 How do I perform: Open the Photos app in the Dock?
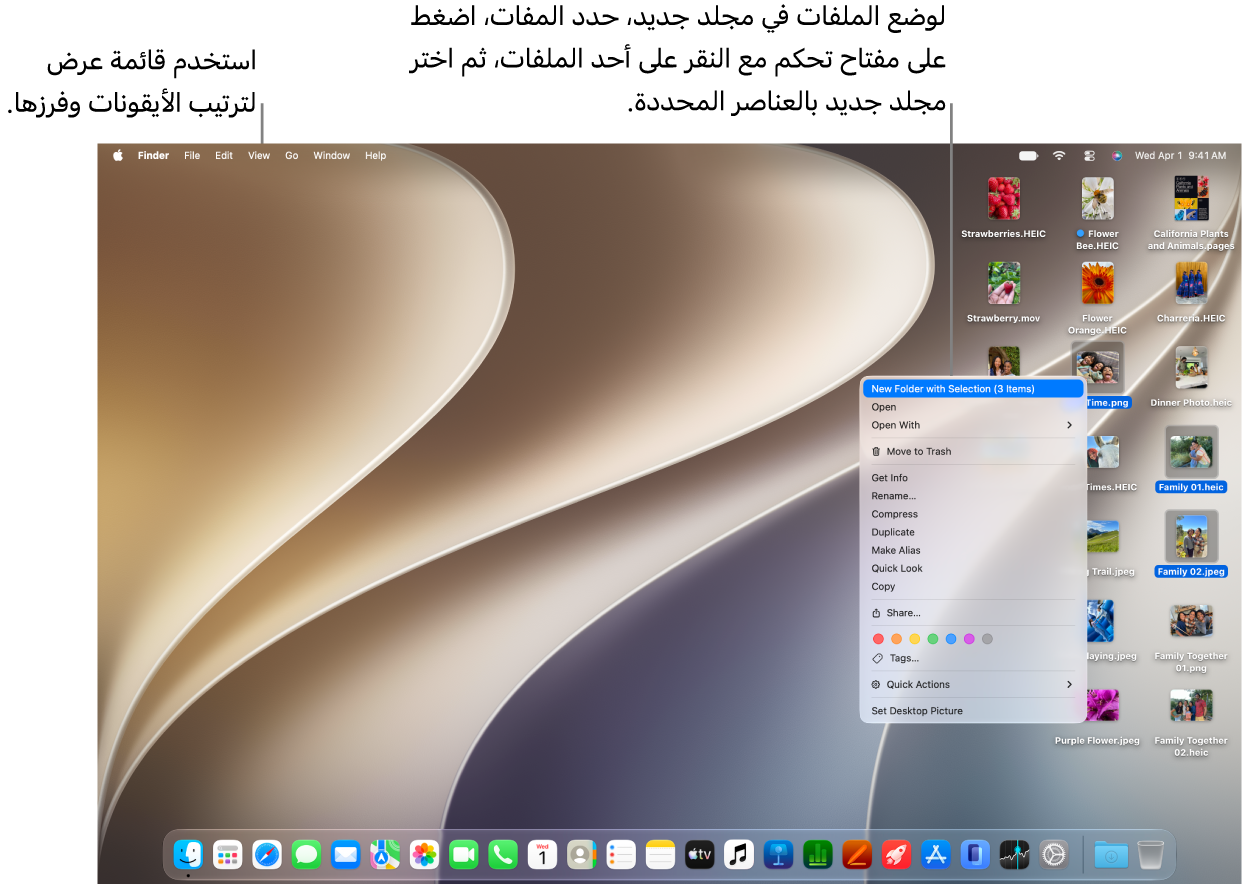pyautogui.click(x=424, y=854)
